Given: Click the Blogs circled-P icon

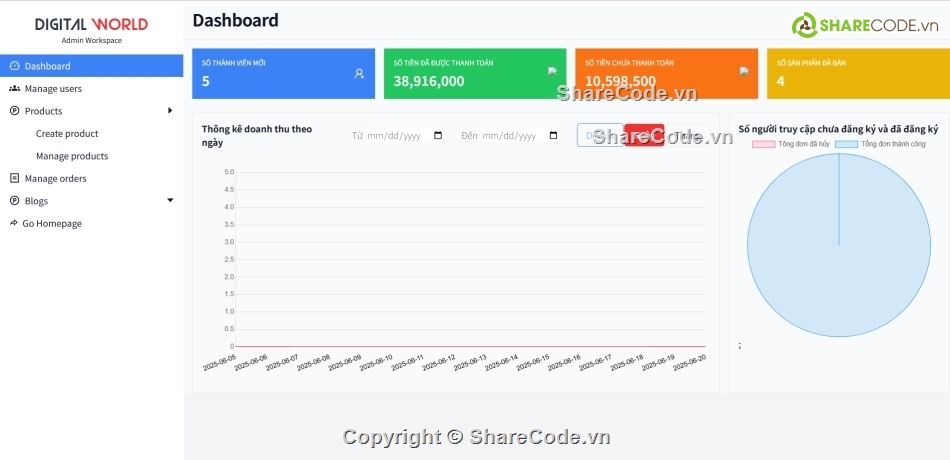Looking at the screenshot, I should coord(15,201).
